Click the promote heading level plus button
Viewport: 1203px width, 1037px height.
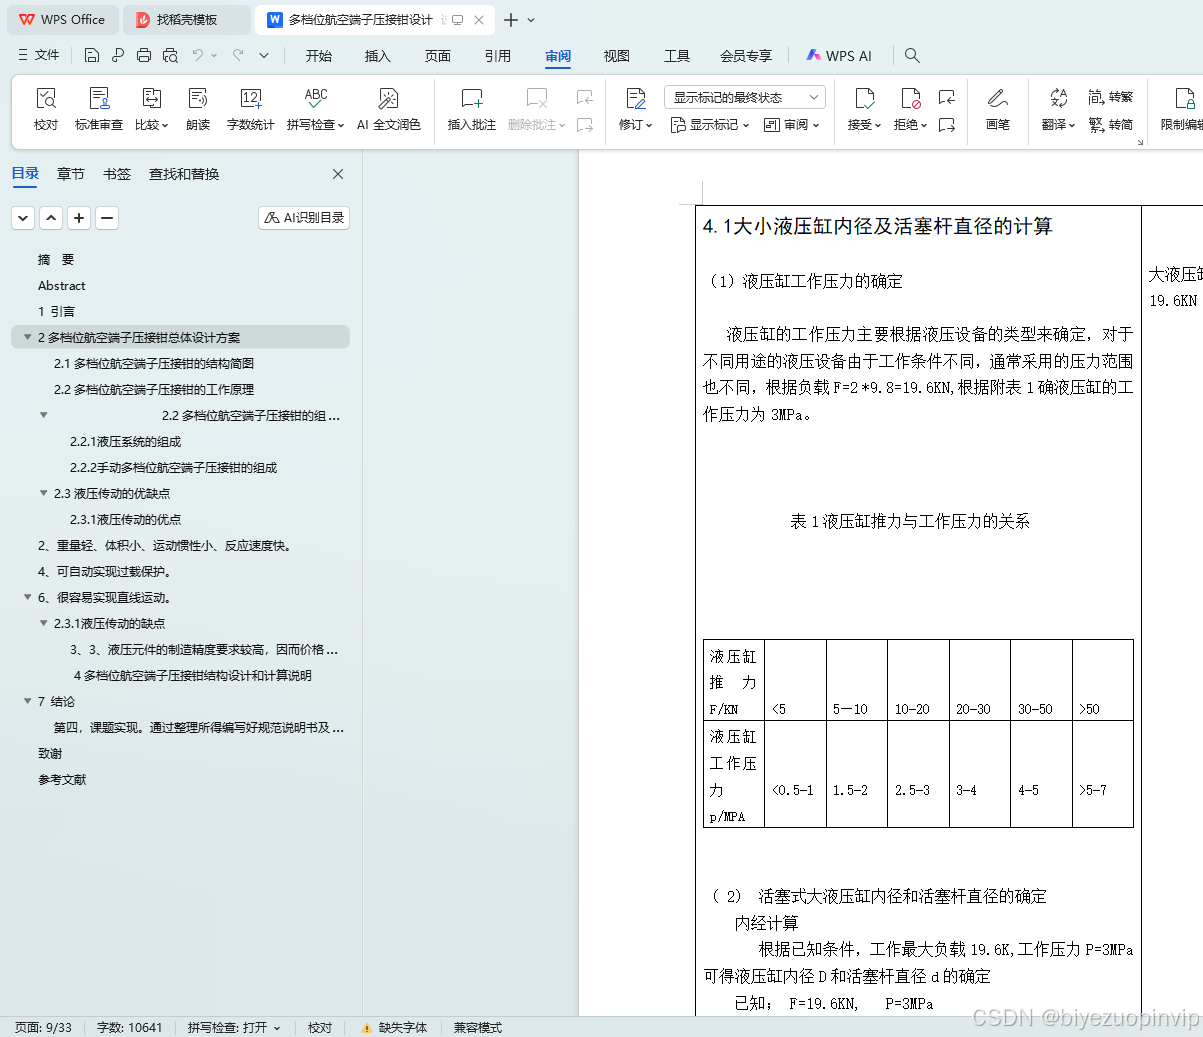(x=79, y=217)
